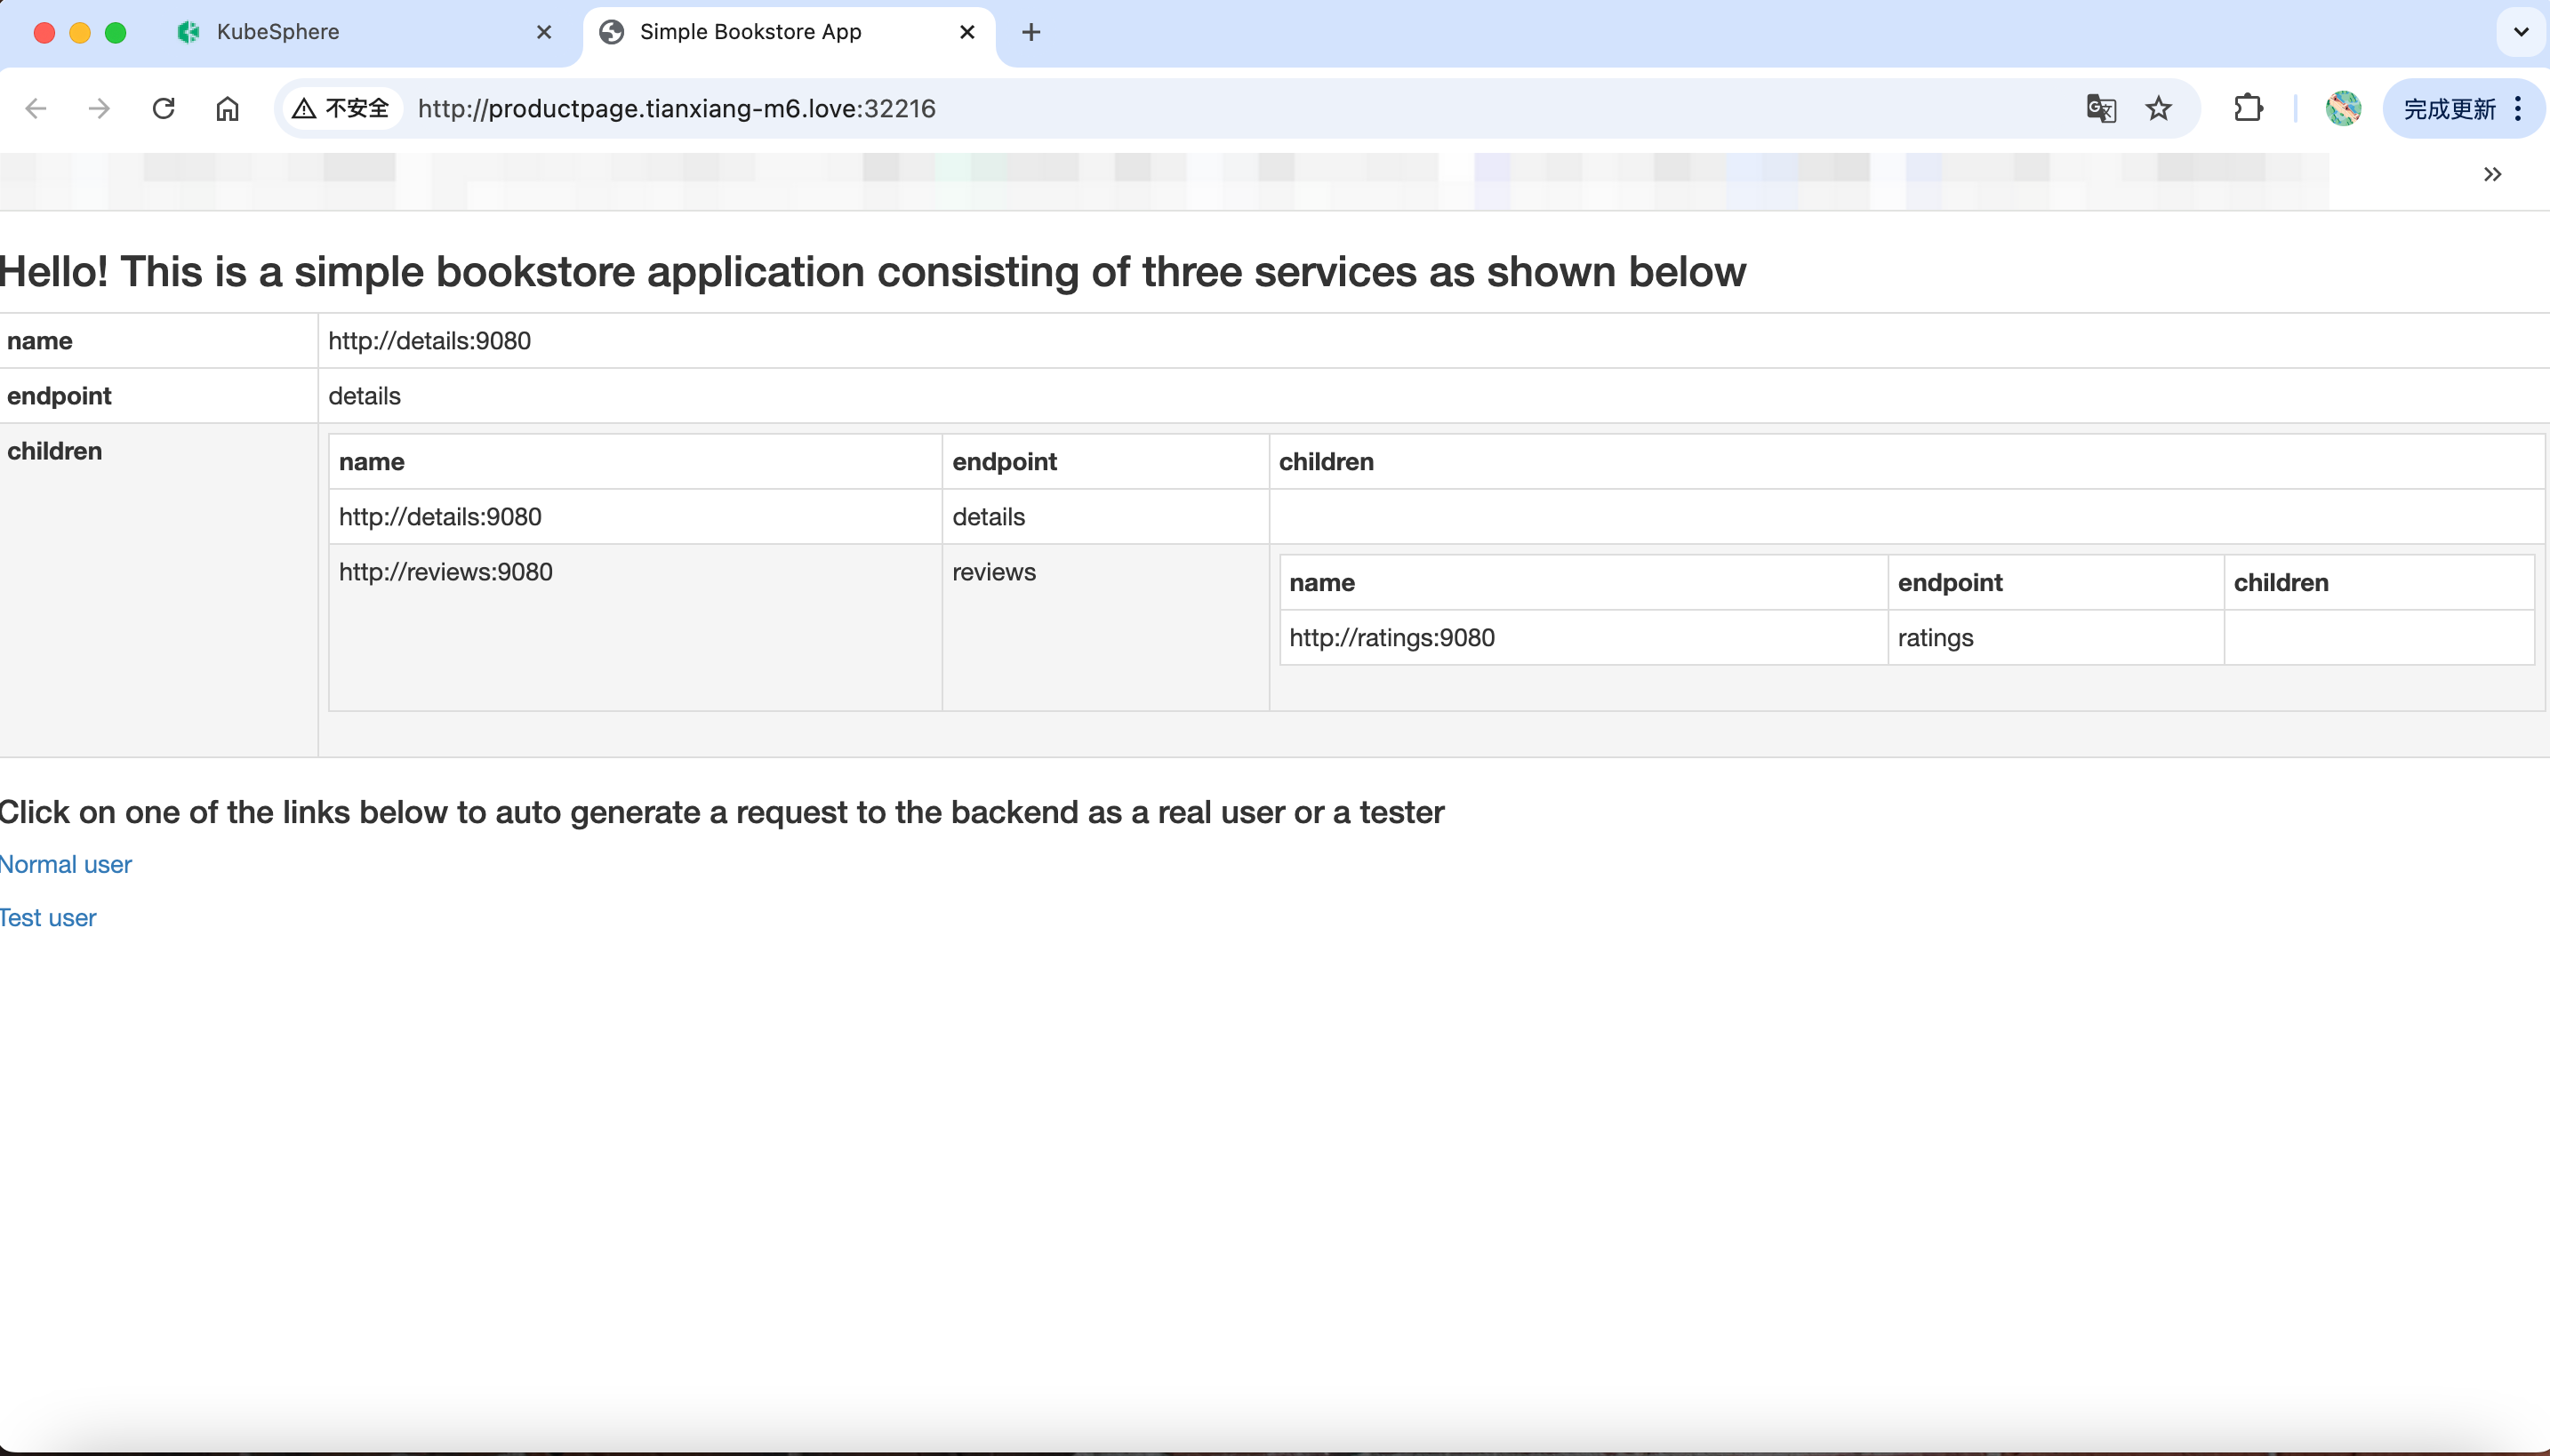Click the back navigation arrow
This screenshot has height=1456, width=2550.
36,108
